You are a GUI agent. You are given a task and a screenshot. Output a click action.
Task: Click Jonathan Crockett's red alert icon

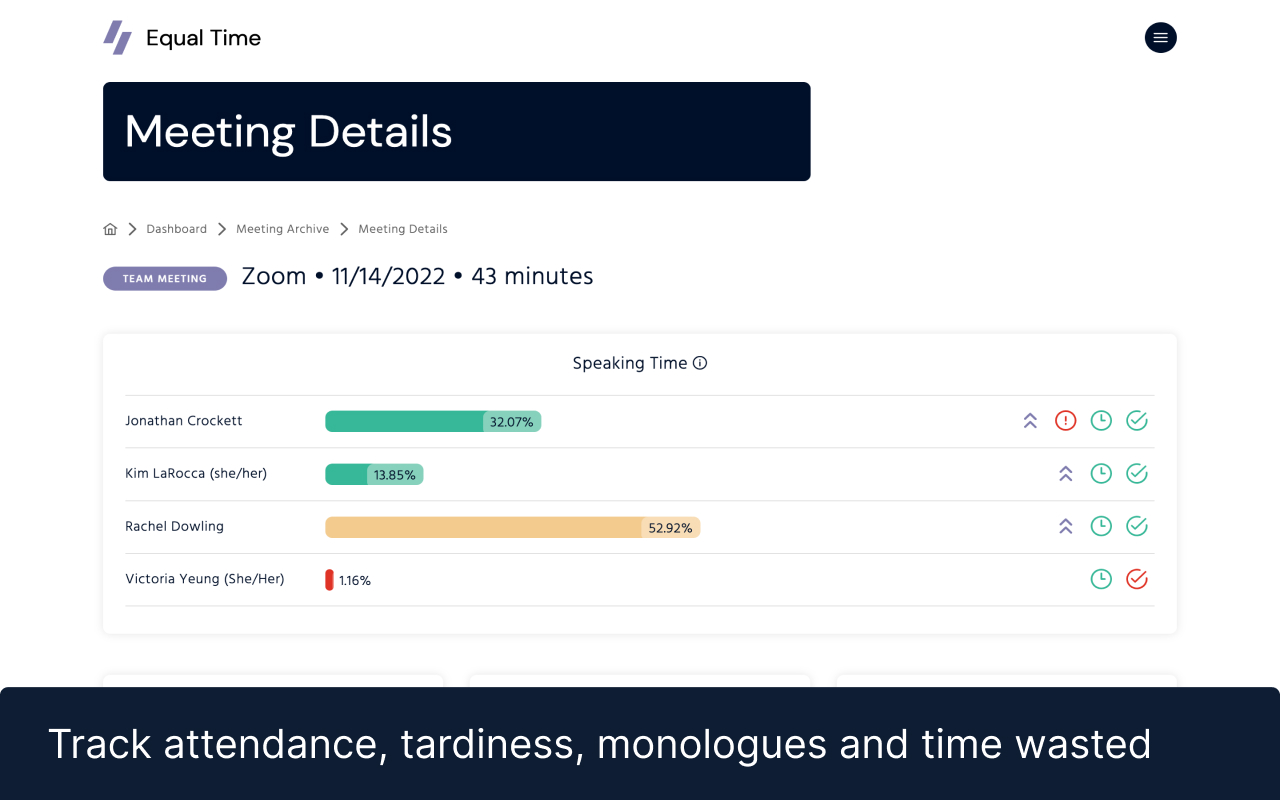[x=1066, y=421]
